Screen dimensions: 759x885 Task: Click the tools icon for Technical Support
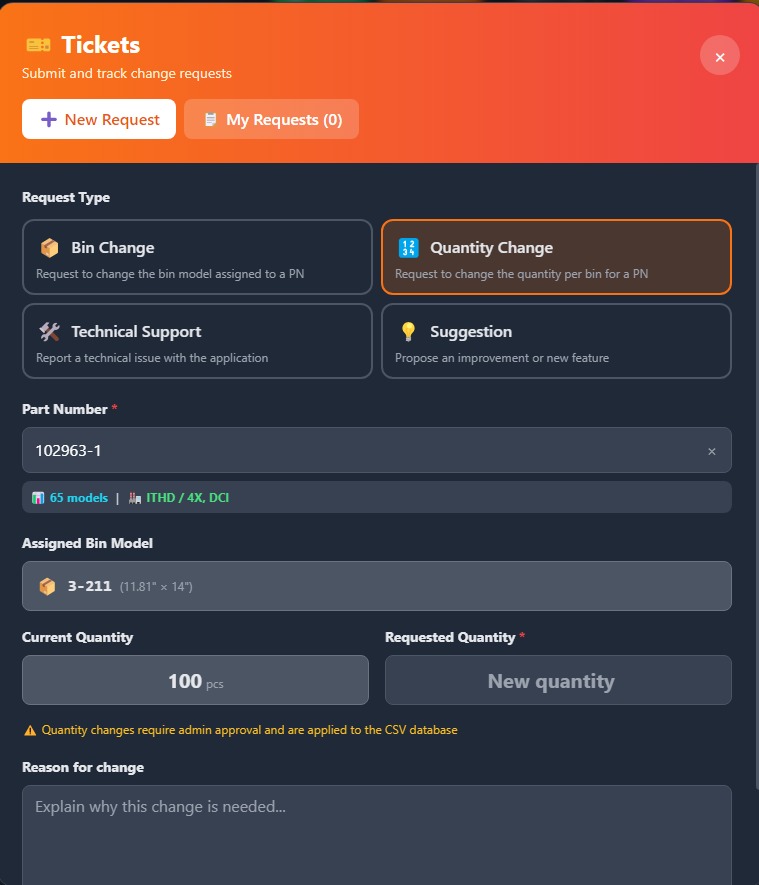tap(49, 332)
